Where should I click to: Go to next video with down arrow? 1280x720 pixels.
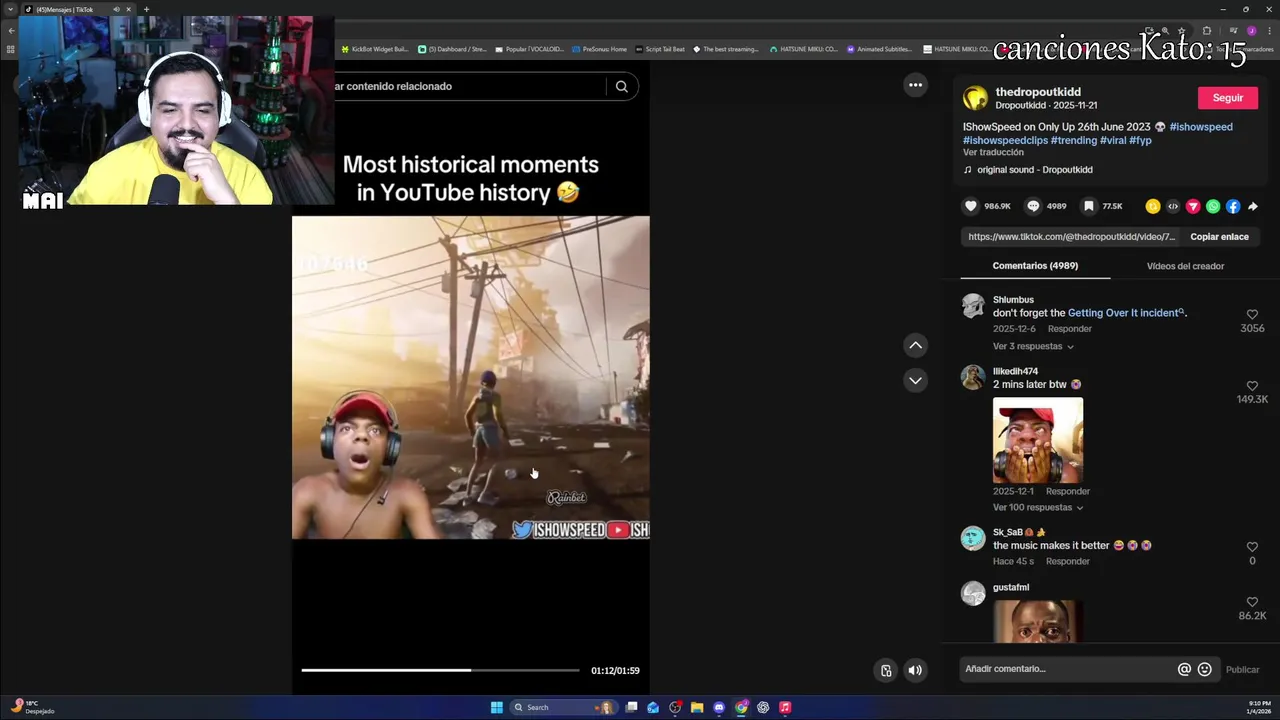click(x=915, y=380)
